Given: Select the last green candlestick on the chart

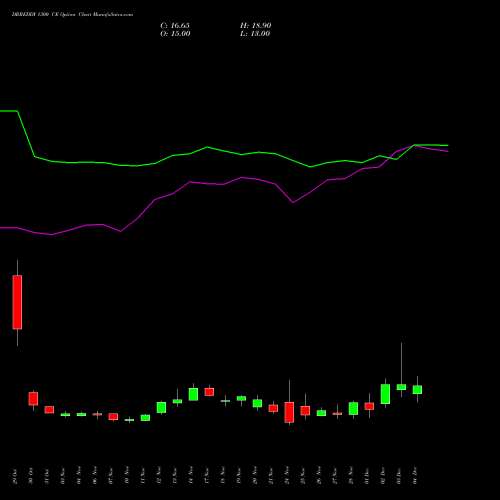Looking at the screenshot, I should click(x=417, y=389).
